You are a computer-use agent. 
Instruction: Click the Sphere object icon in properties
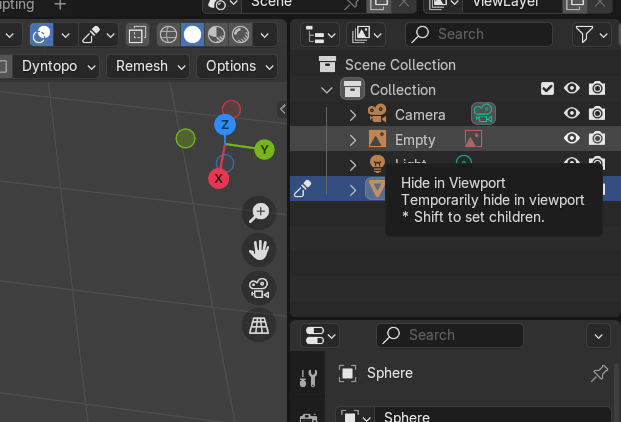(x=347, y=373)
